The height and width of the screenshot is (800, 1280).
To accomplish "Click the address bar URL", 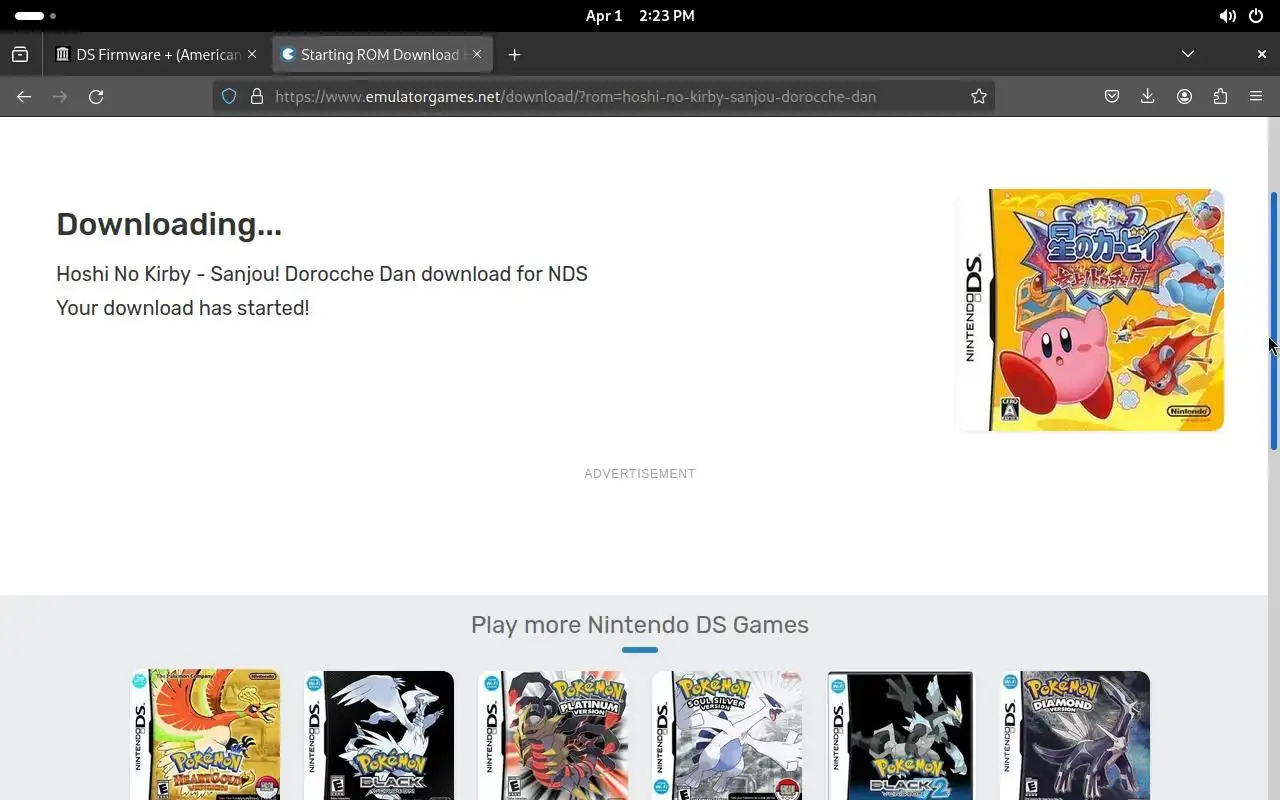I will point(575,97).
